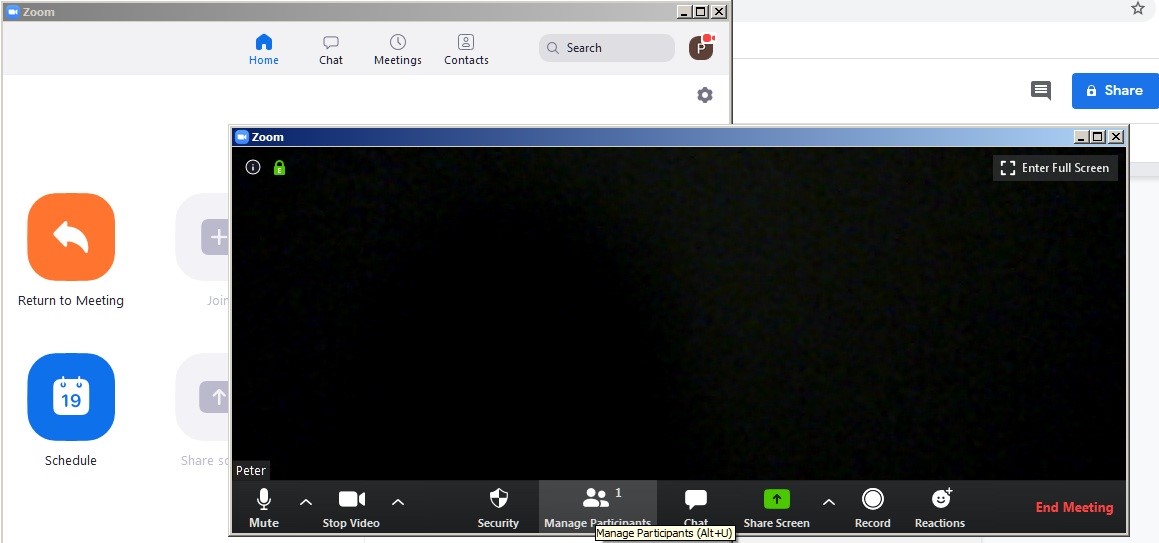Click Enter Full Screen
The width and height of the screenshot is (1159, 543).
(x=1055, y=168)
